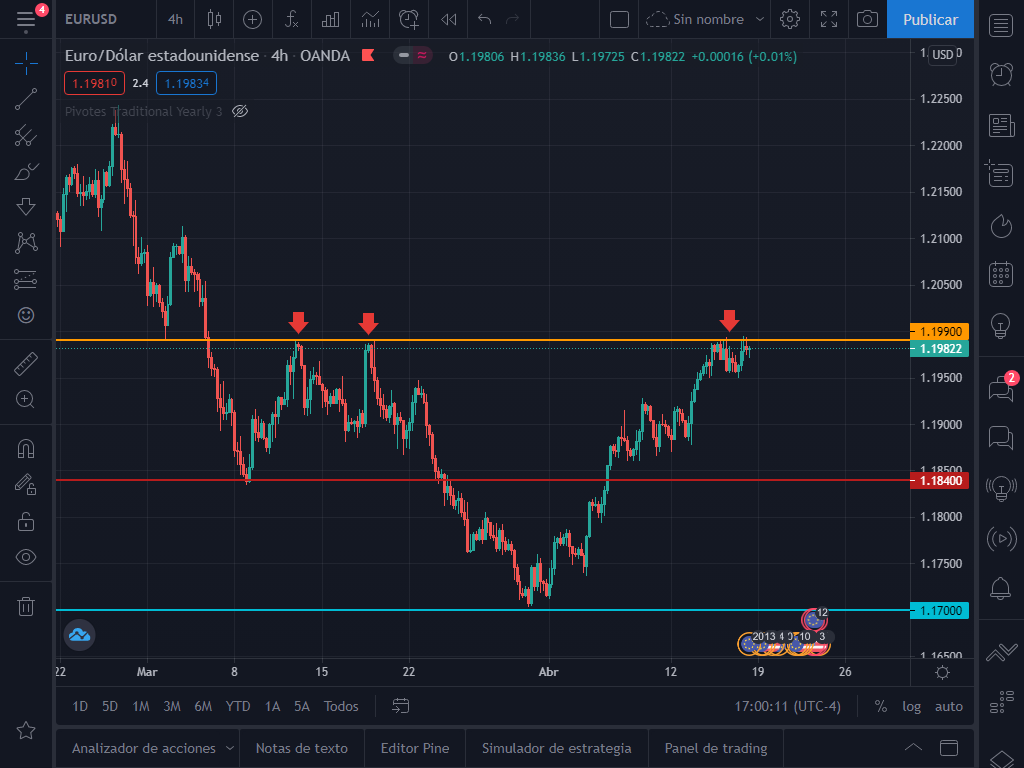Open the XABCD pattern tools
The height and width of the screenshot is (768, 1024).
(x=26, y=243)
